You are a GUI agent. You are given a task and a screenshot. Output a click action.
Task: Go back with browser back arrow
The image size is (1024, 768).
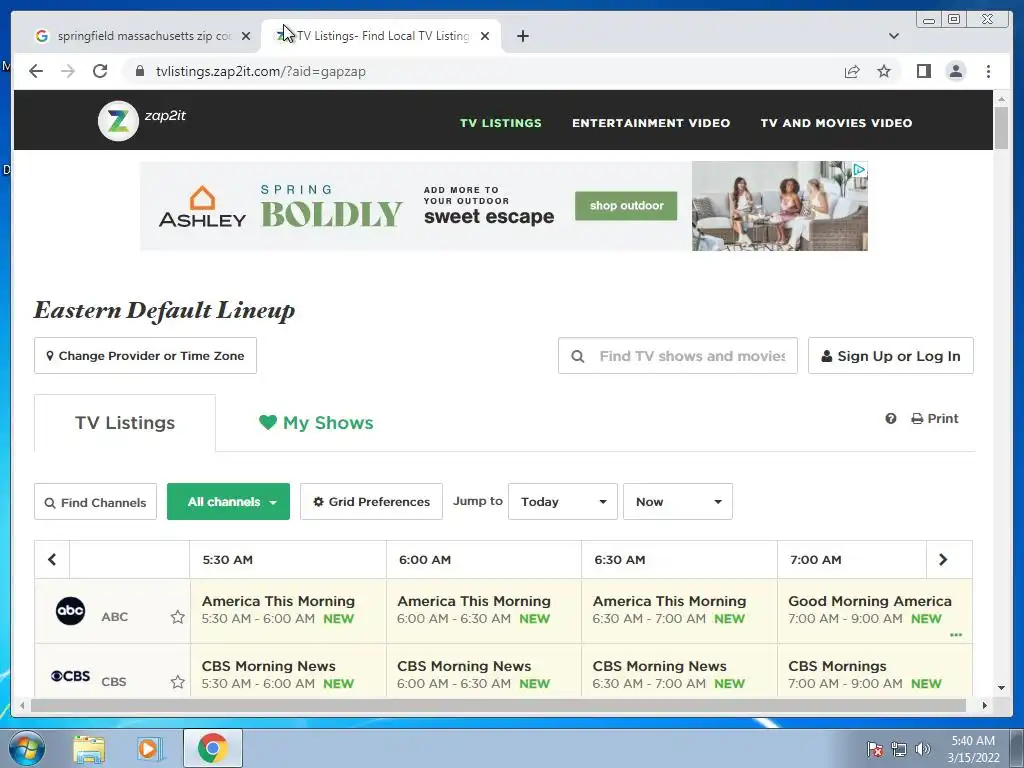[36, 71]
